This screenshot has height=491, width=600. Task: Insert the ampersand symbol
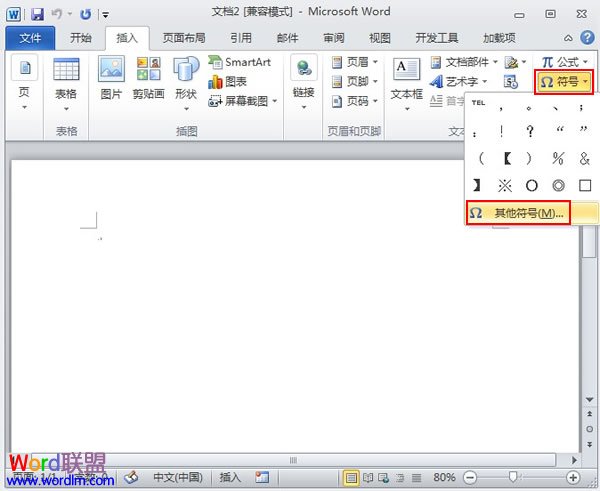pyautogui.click(x=584, y=158)
